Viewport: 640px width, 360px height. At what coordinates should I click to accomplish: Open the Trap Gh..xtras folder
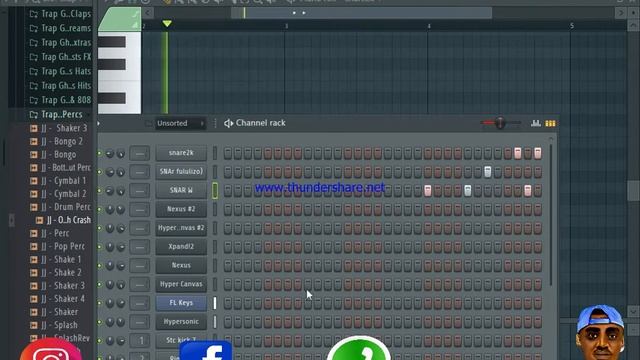coord(60,42)
